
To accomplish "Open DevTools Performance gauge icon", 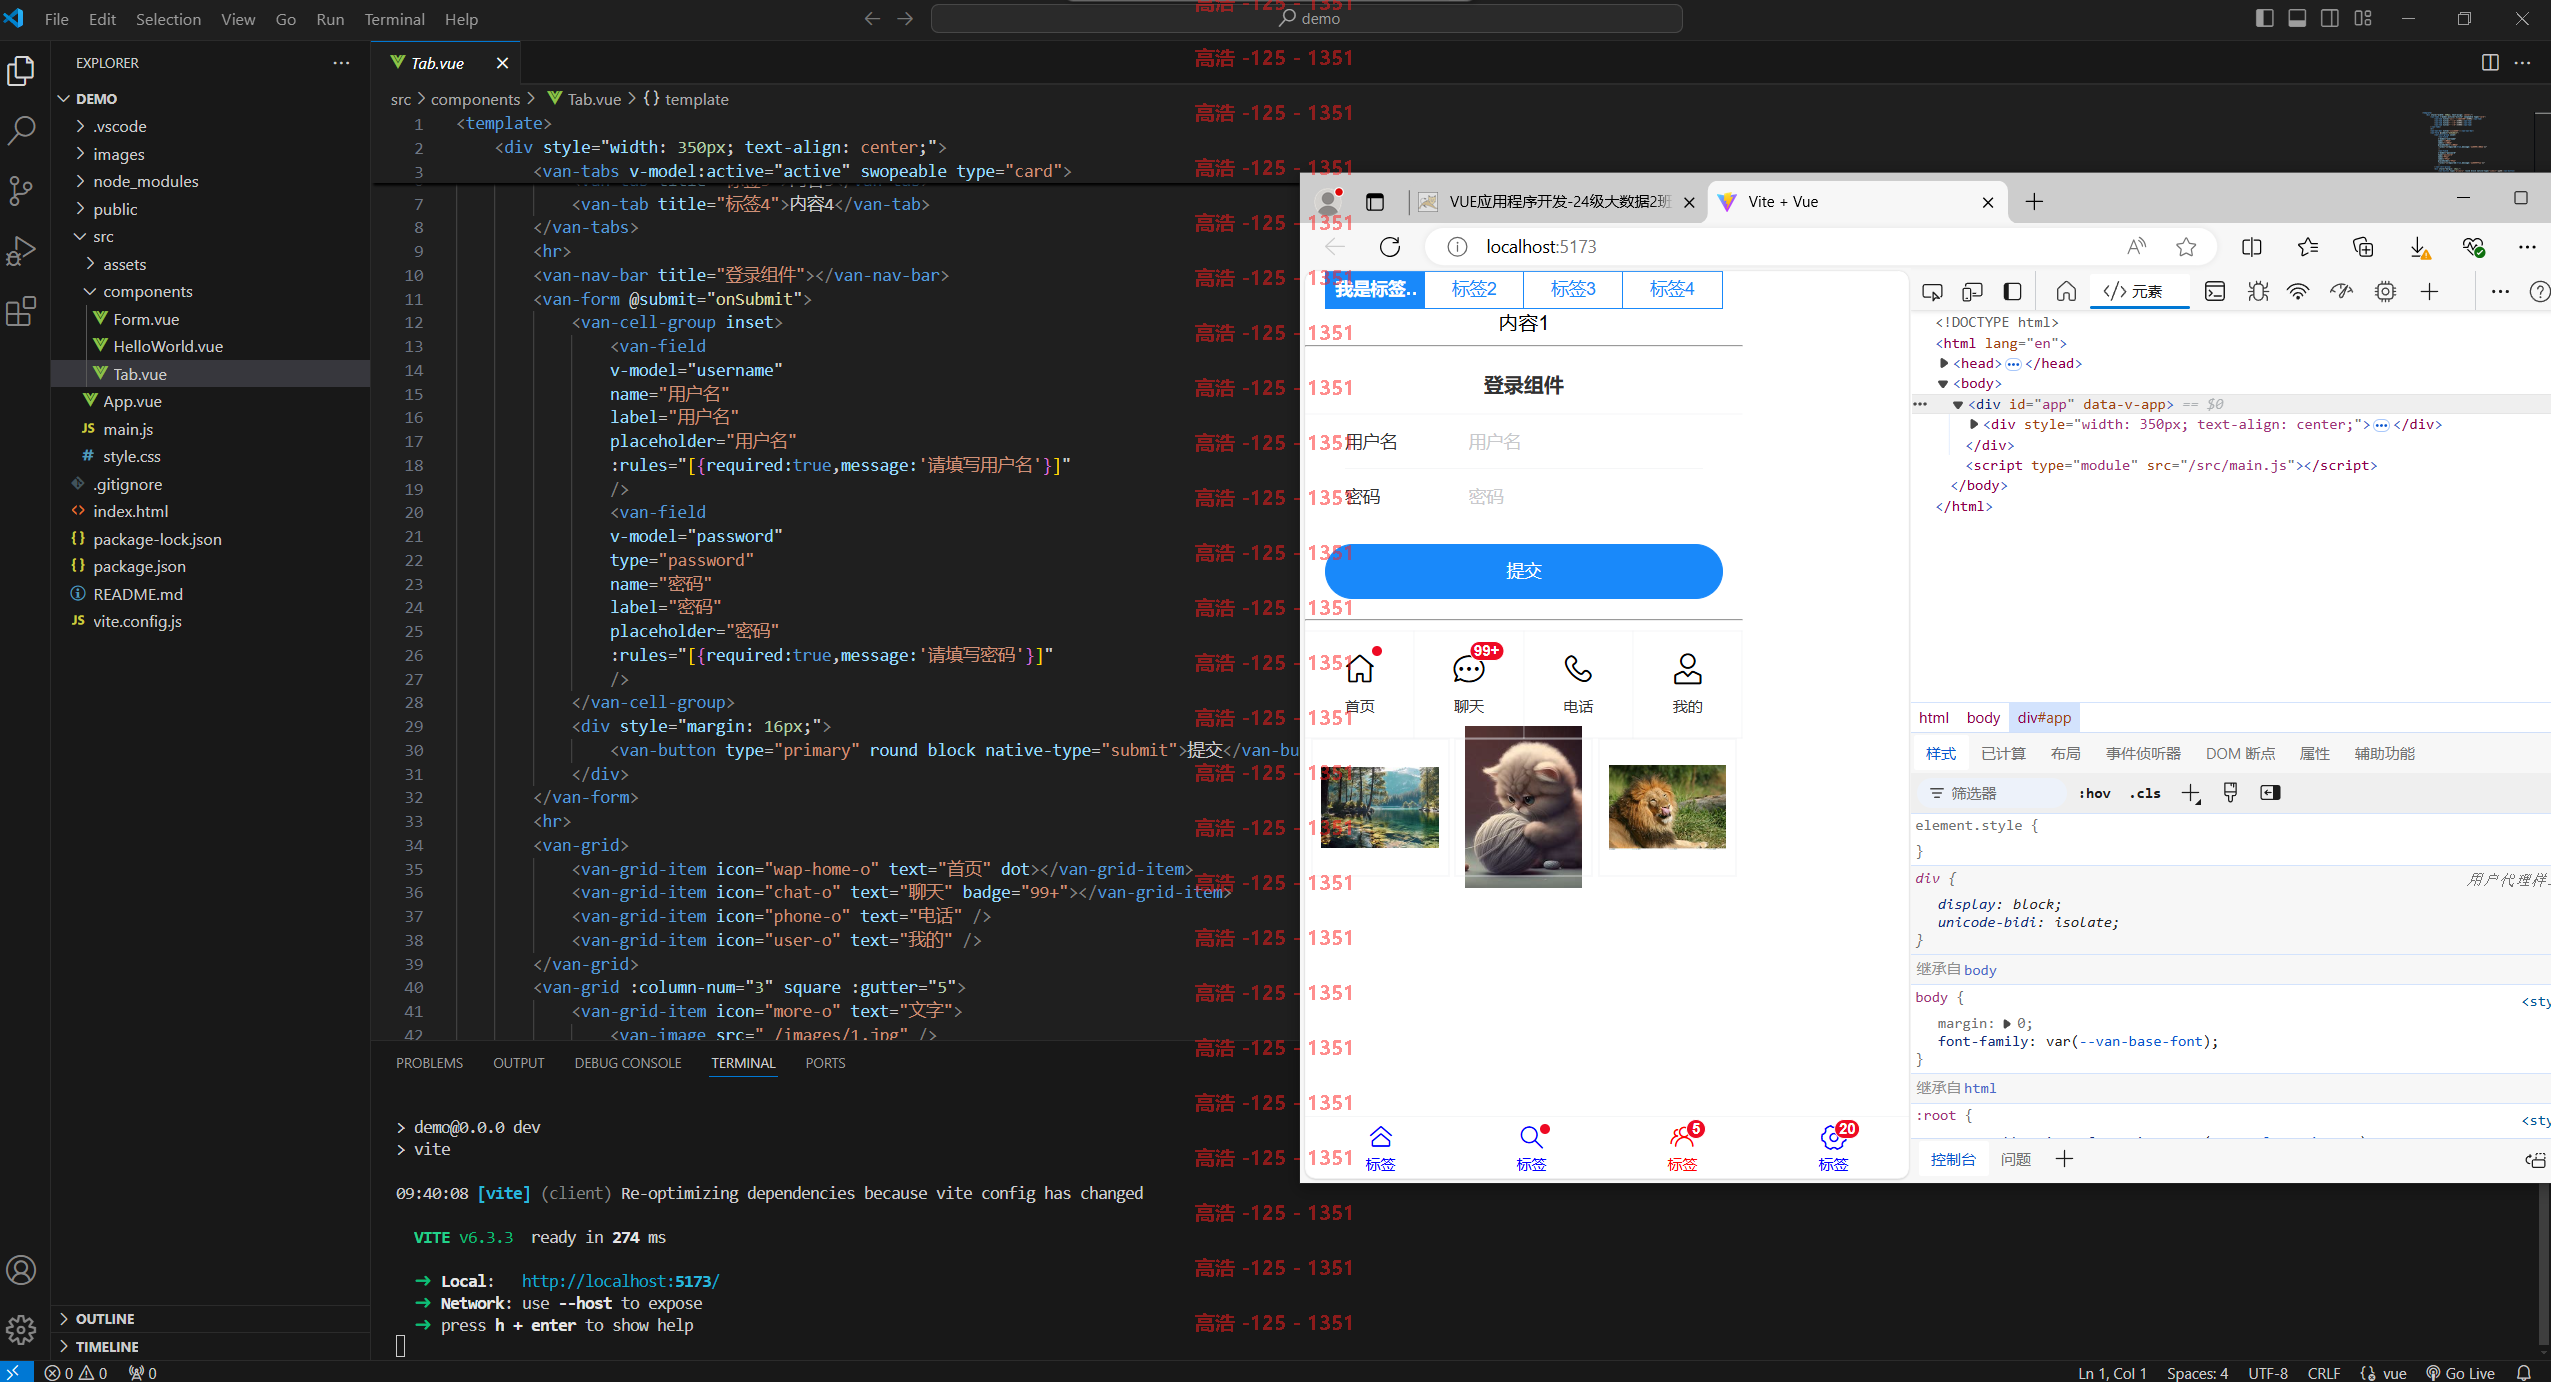I will point(2341,291).
